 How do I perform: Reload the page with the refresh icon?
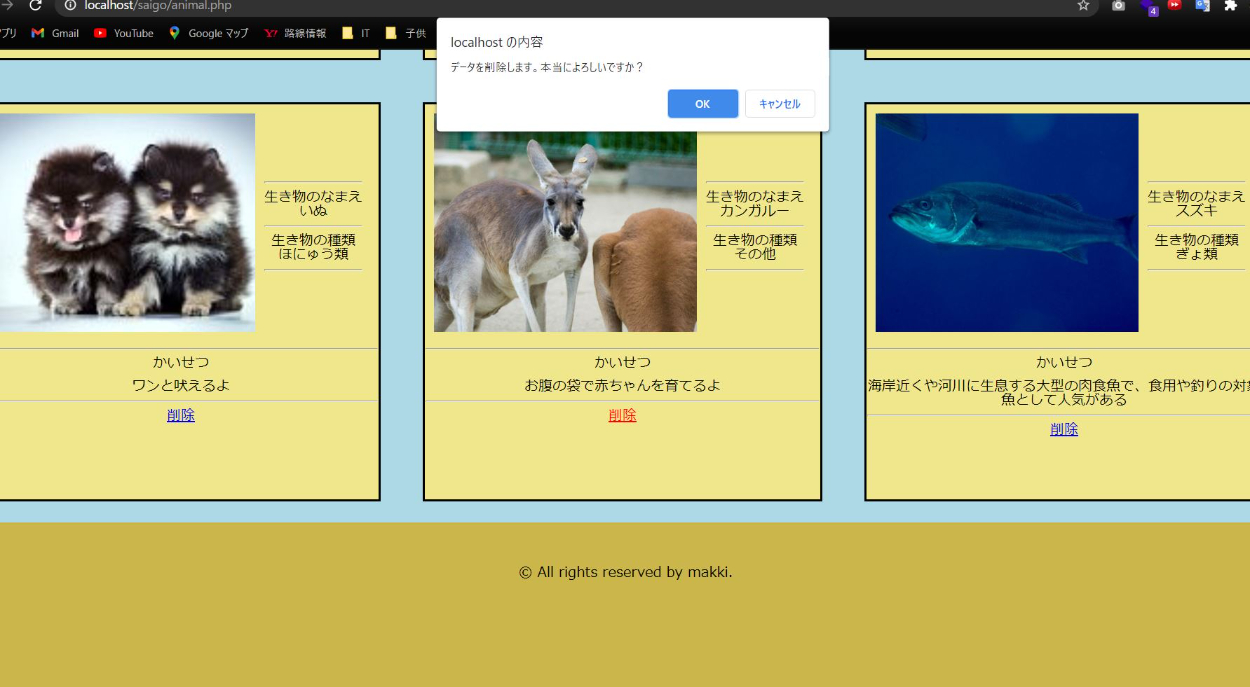coord(35,6)
